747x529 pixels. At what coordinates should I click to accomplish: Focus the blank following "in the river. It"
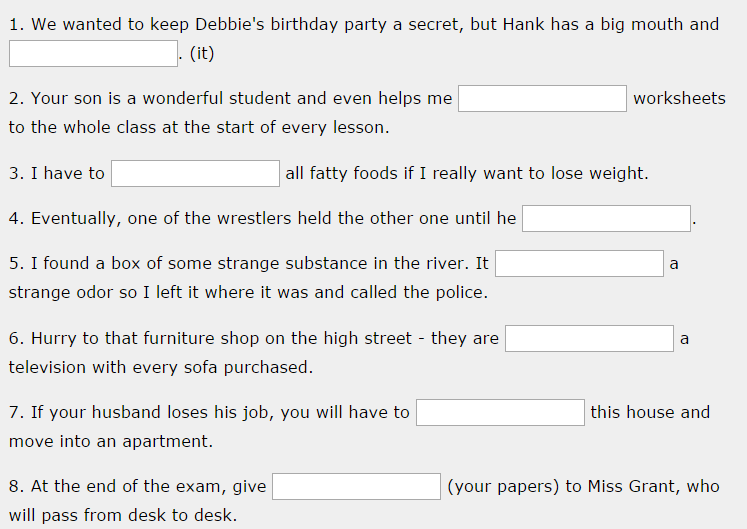pos(579,263)
